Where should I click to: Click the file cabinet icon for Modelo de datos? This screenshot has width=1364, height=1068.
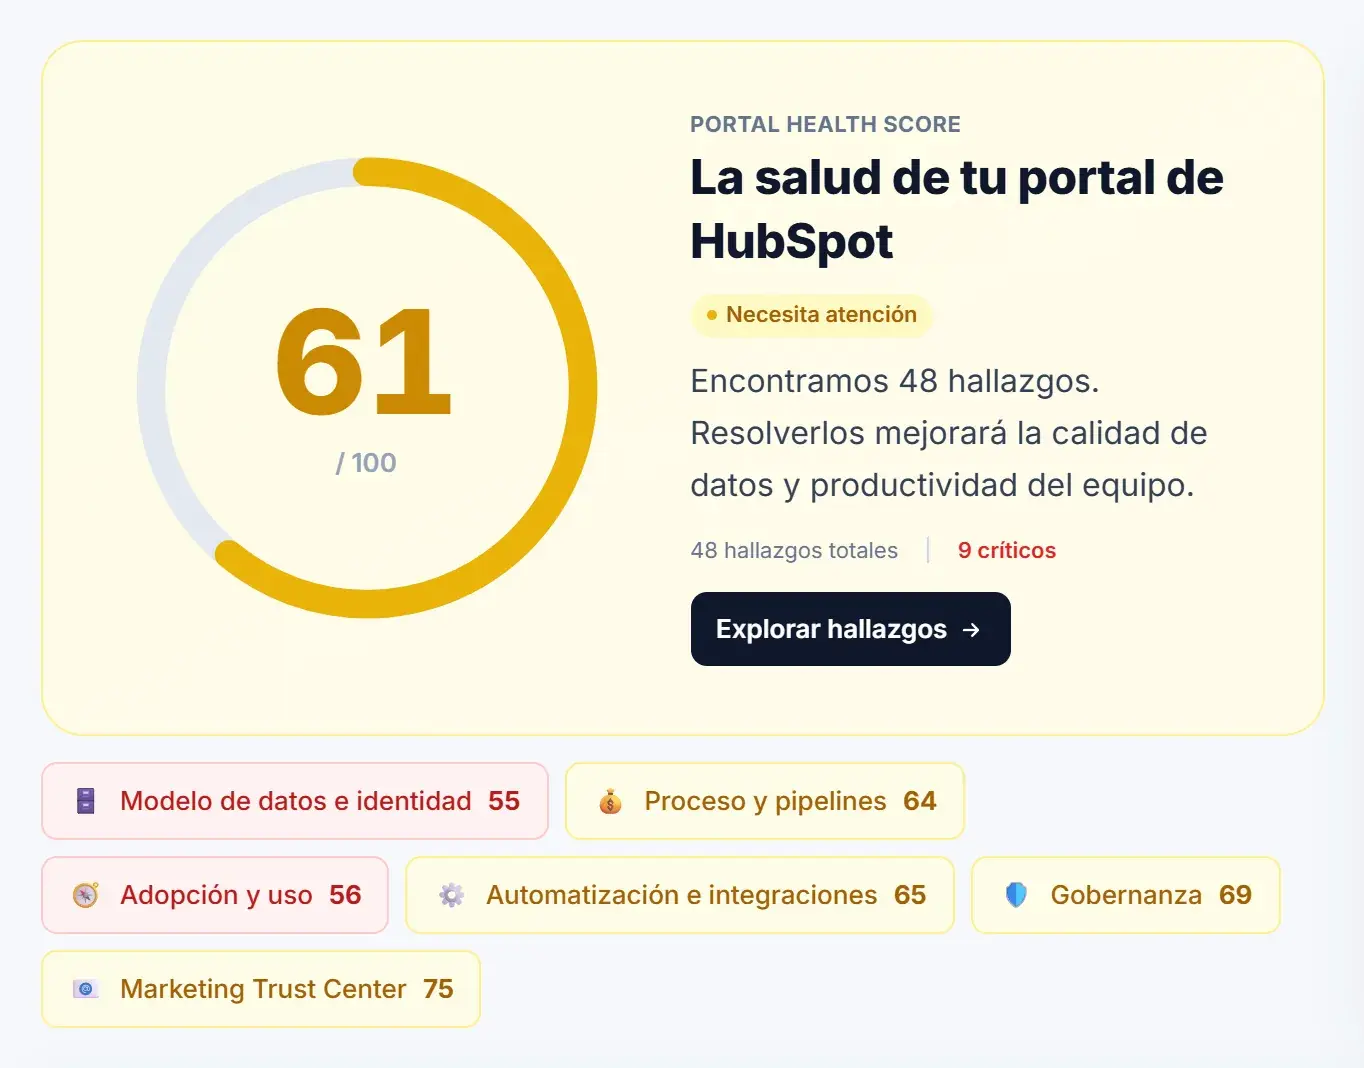[x=86, y=801]
